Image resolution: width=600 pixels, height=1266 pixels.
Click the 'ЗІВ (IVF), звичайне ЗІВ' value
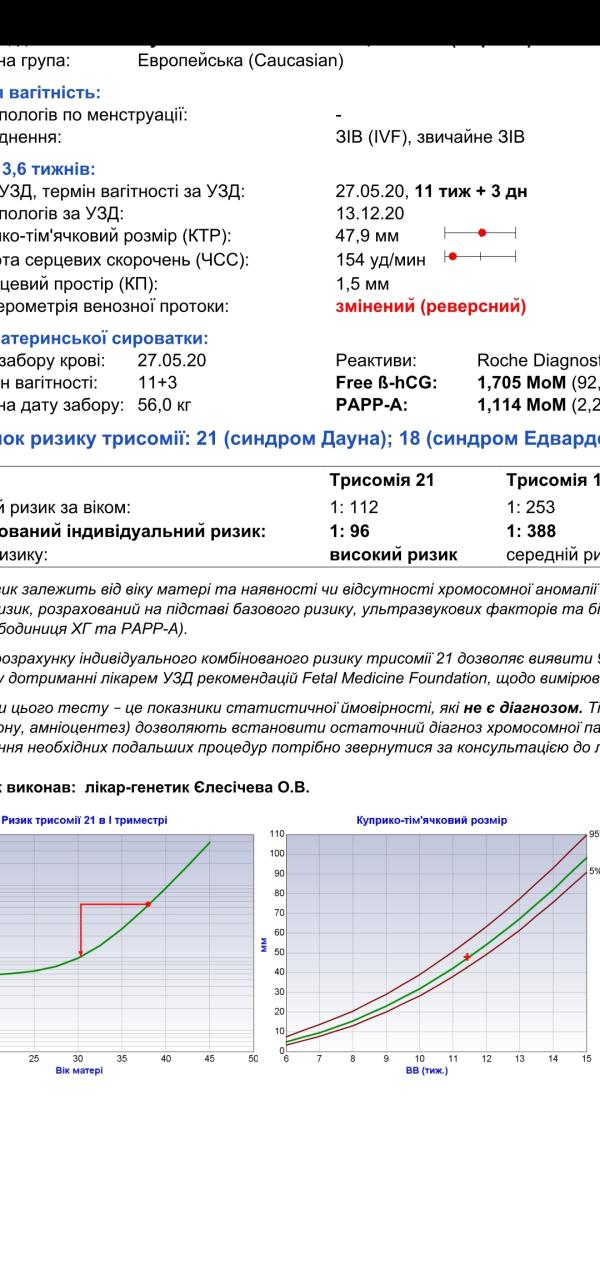430,138
